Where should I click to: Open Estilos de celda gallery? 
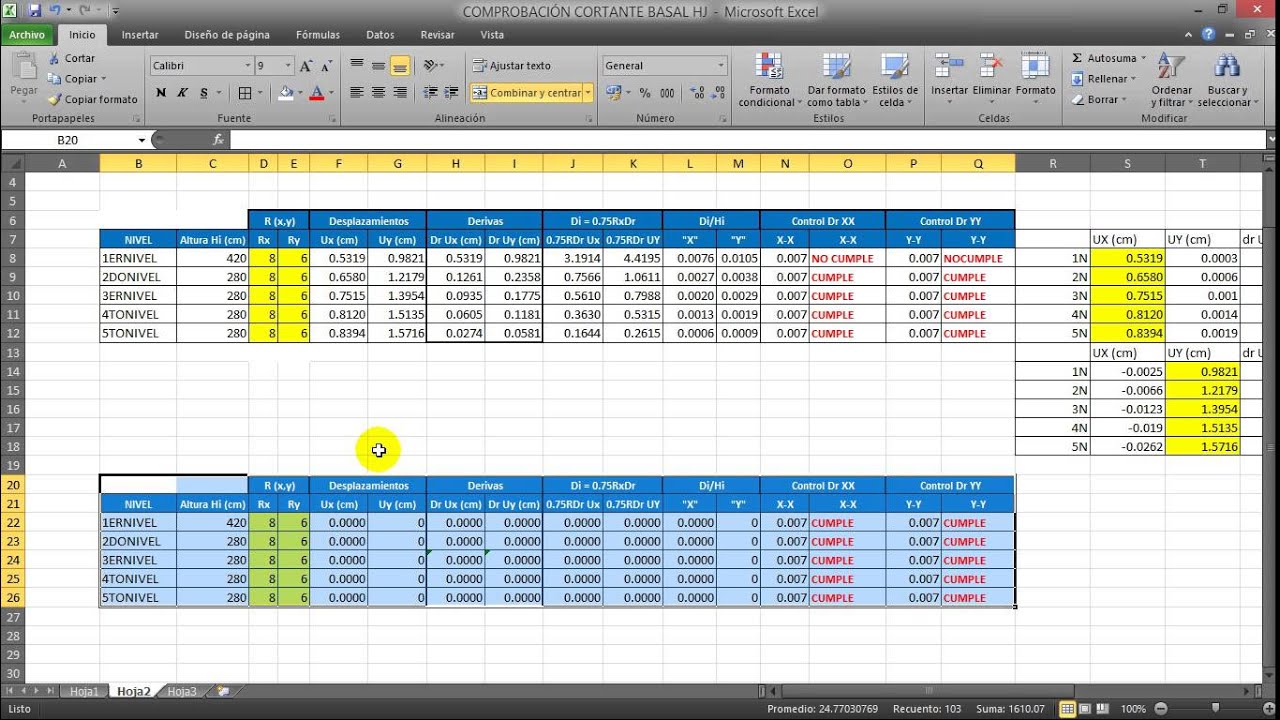pos(894,80)
